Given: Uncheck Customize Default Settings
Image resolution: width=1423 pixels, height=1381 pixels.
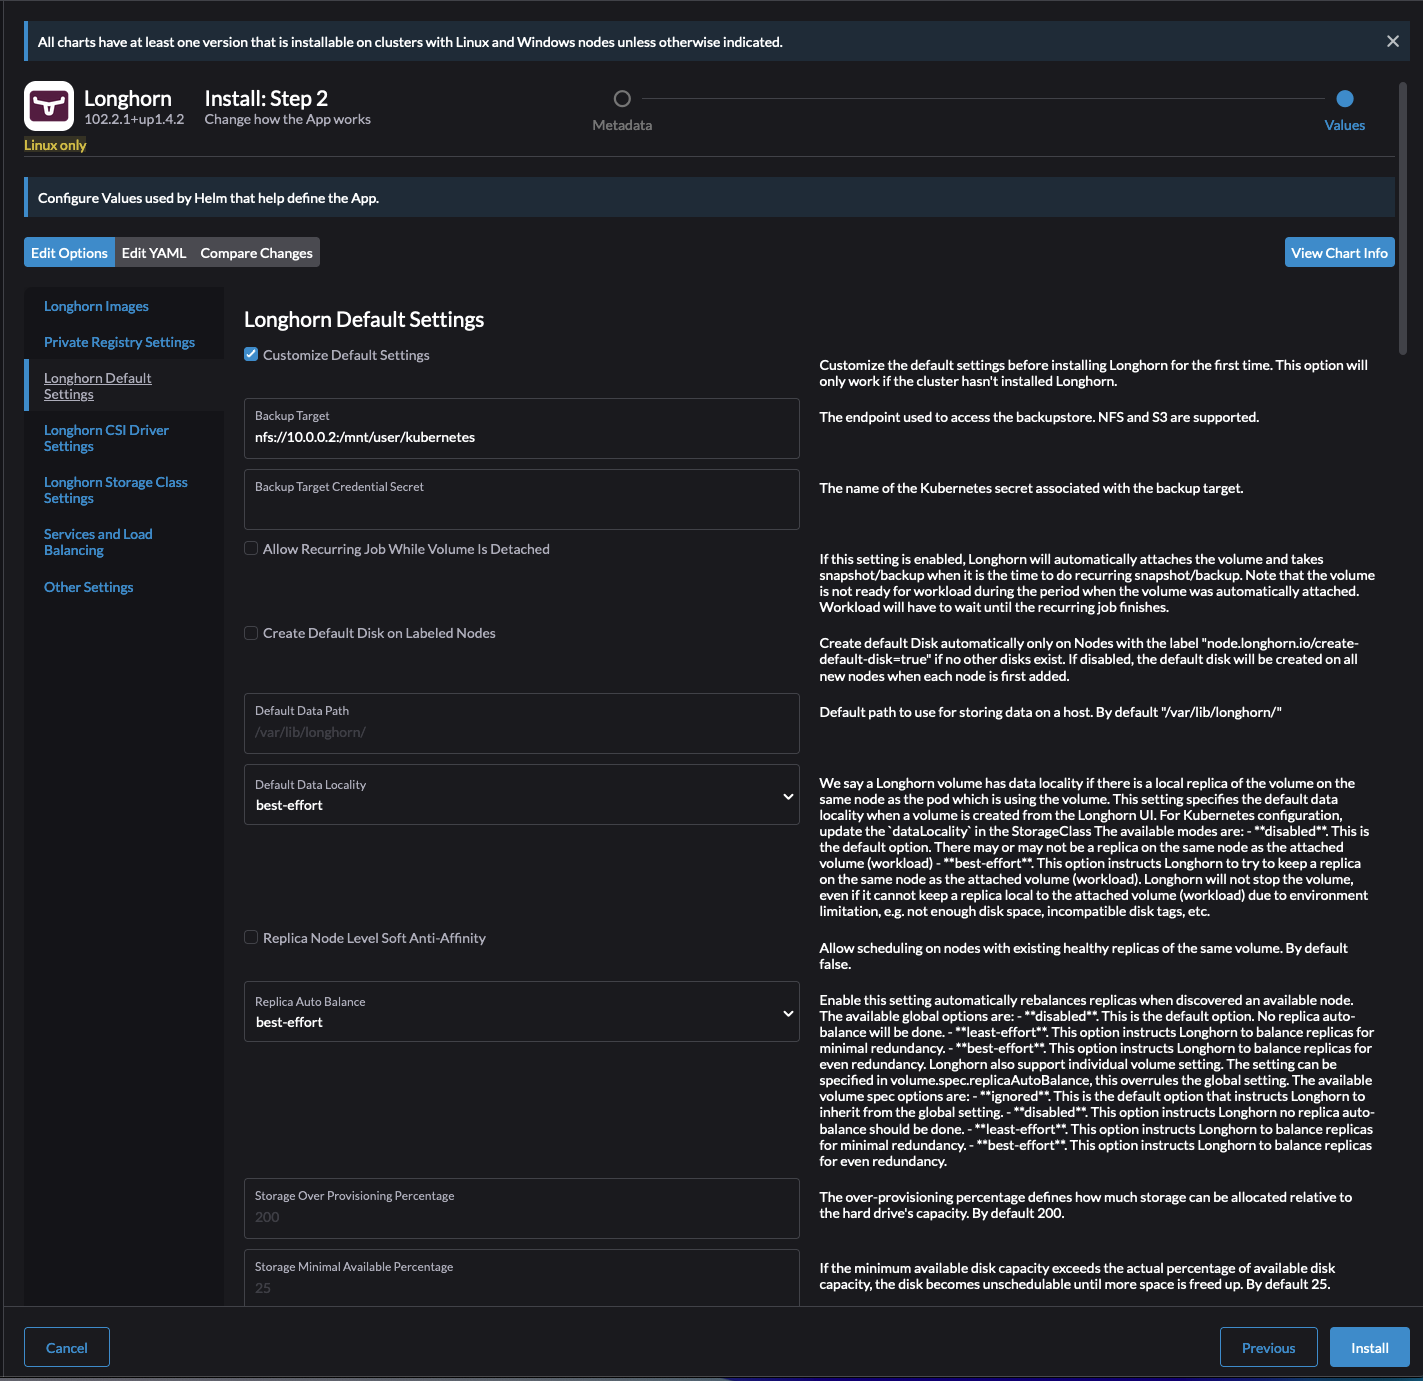Looking at the screenshot, I should click(x=252, y=355).
